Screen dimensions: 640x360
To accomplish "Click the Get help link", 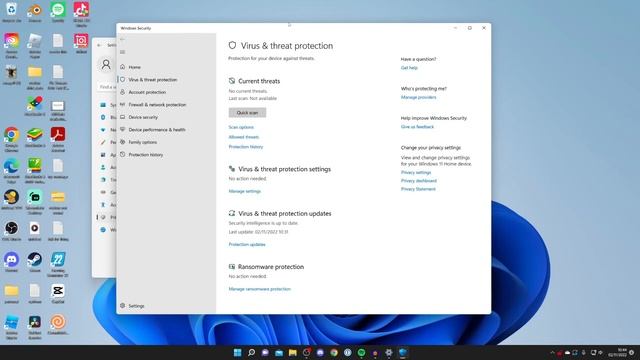I will click(x=409, y=68).
